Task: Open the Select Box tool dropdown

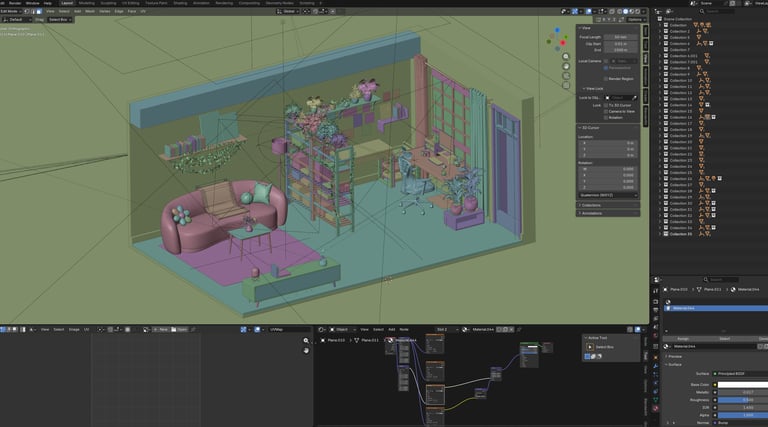Action: coord(60,20)
